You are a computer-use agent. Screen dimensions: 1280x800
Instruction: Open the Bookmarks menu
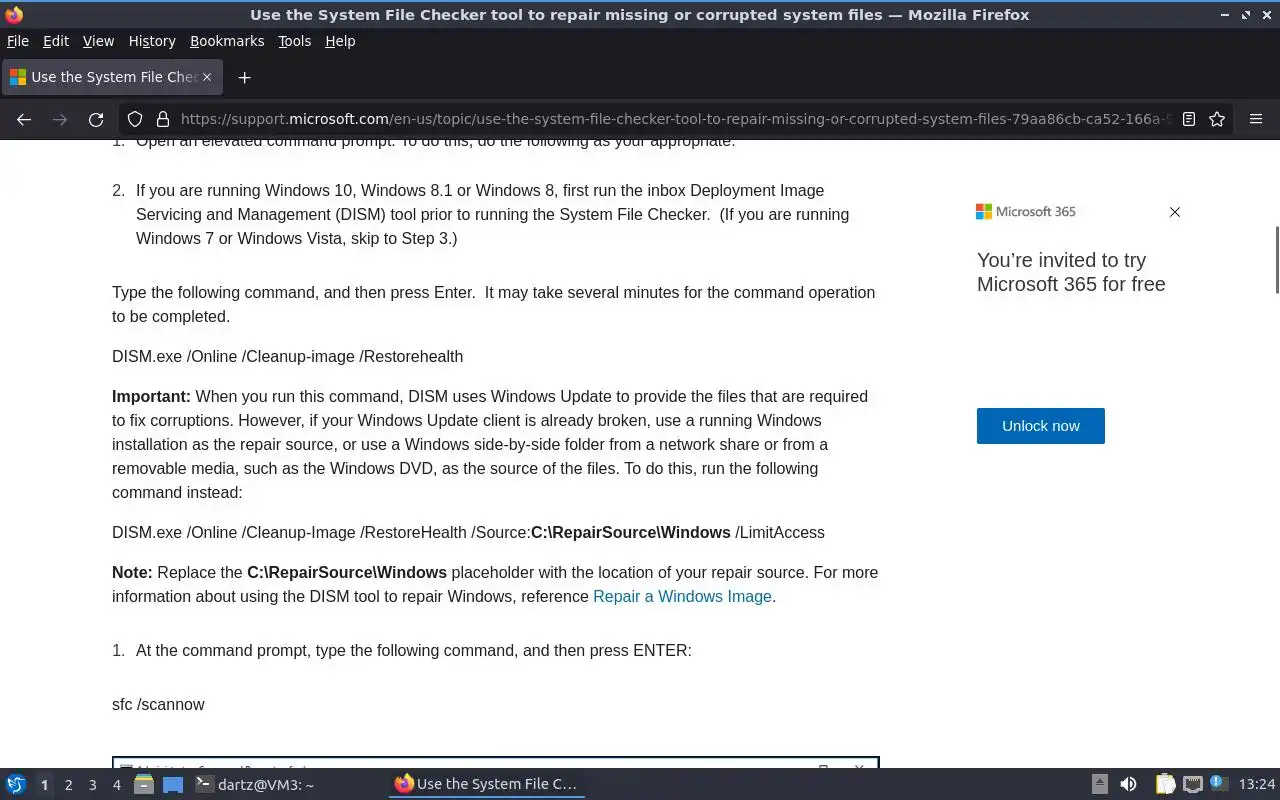point(227,41)
